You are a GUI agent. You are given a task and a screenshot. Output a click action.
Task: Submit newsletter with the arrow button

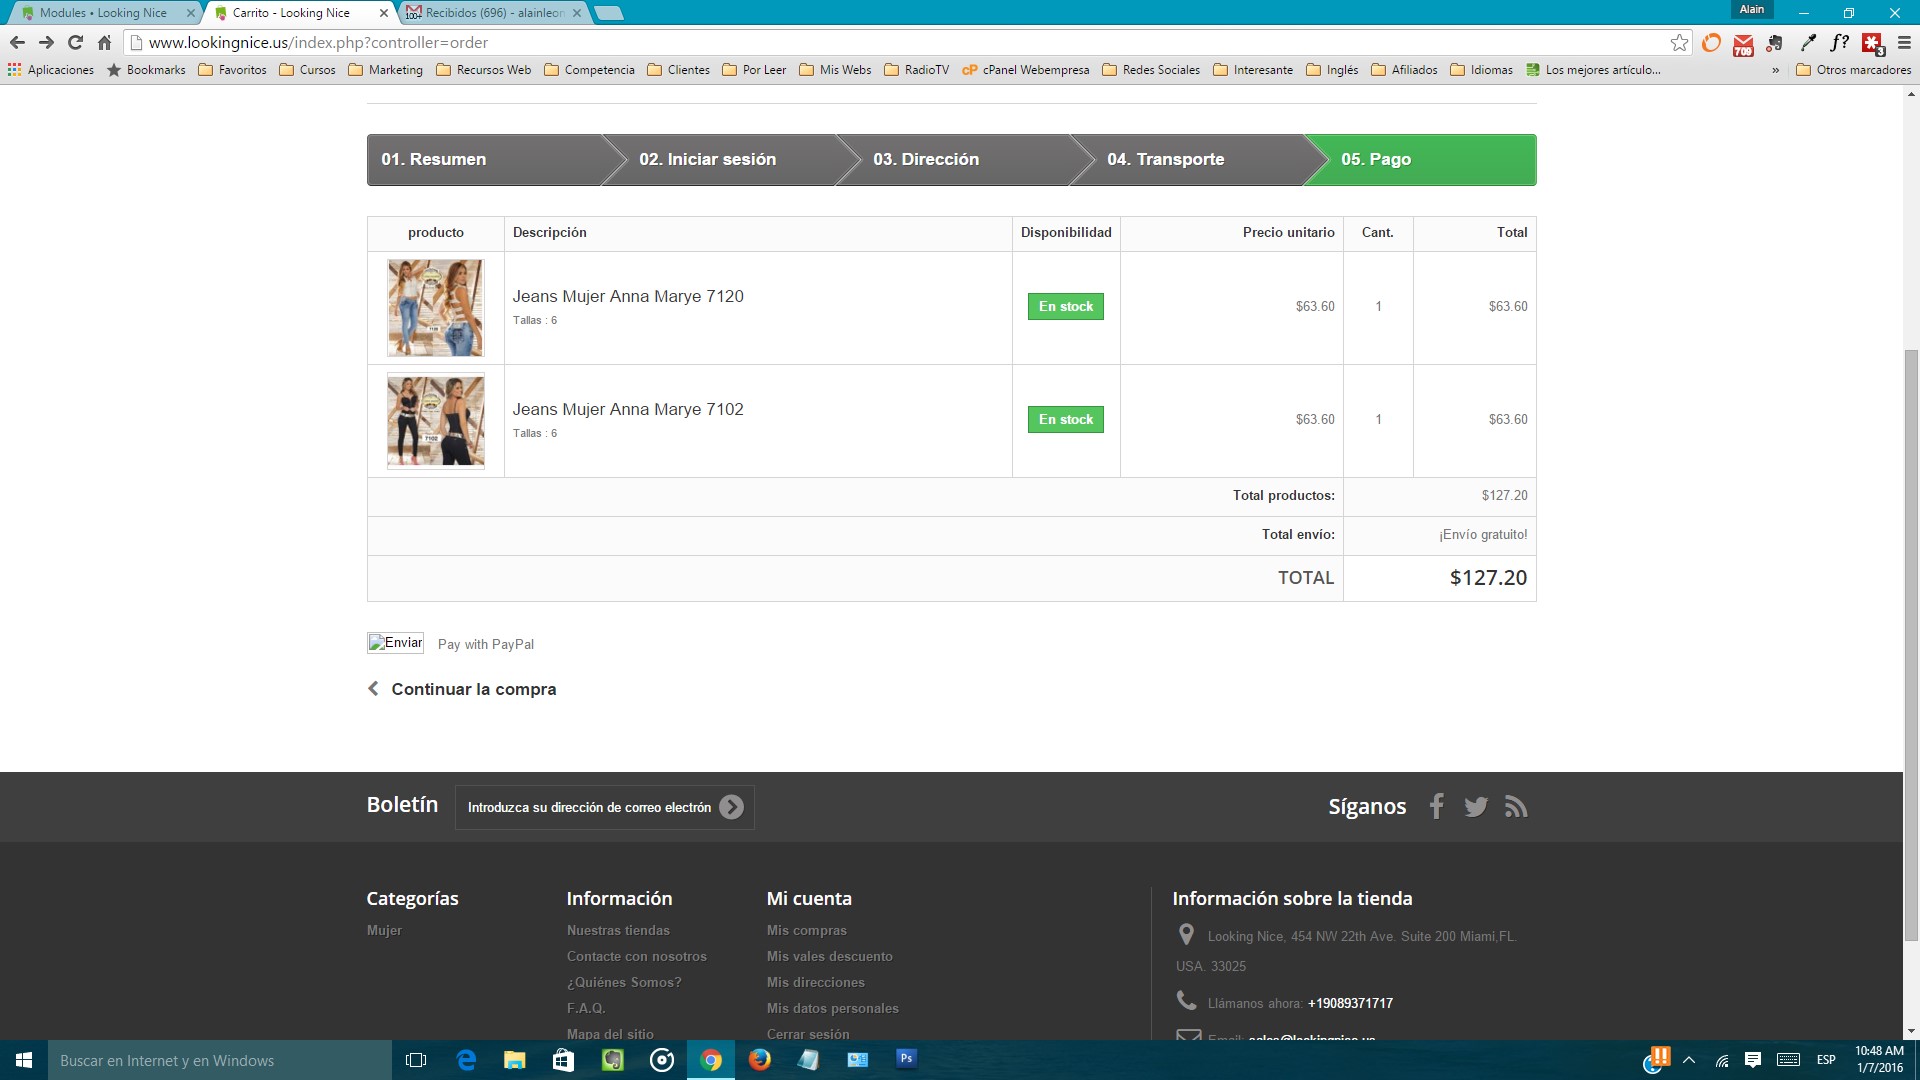tap(731, 807)
